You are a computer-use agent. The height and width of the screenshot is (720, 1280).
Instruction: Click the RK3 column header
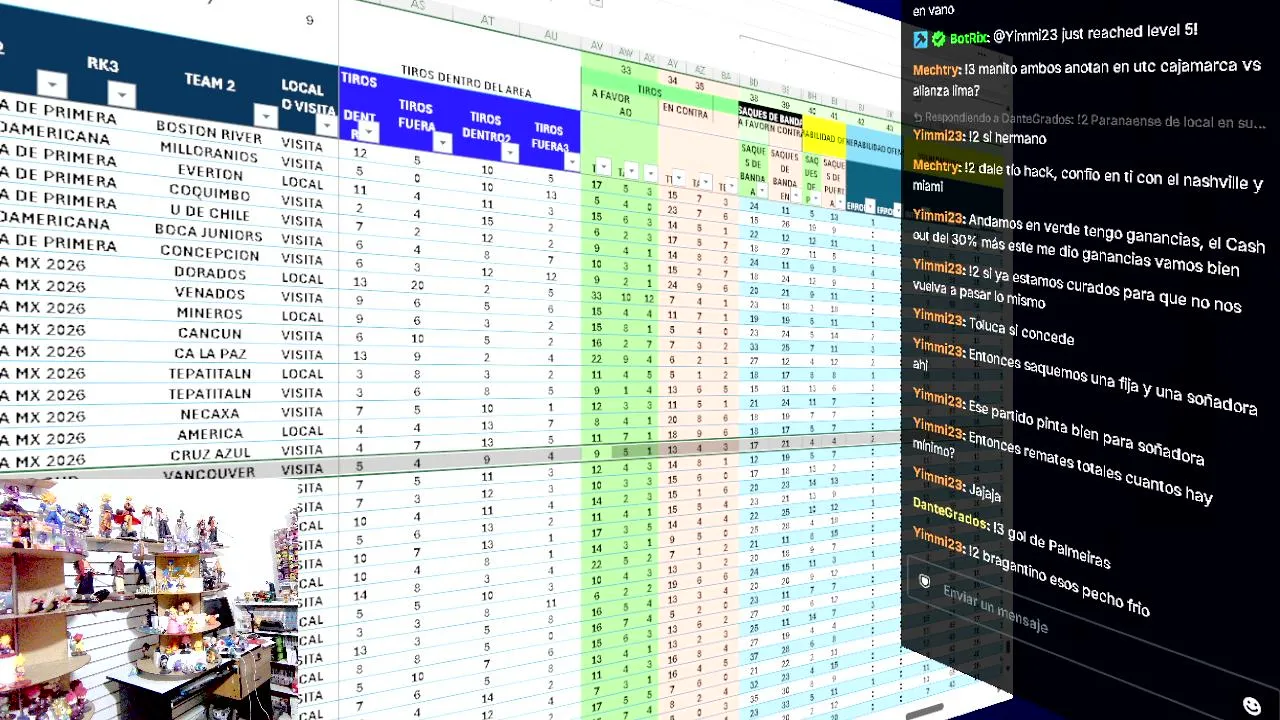[102, 65]
